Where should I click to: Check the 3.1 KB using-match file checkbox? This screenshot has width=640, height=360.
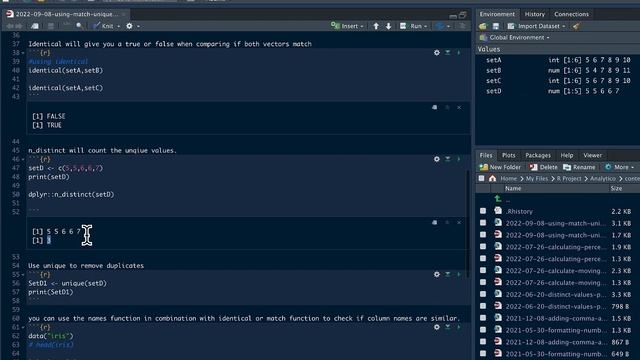pos(483,223)
